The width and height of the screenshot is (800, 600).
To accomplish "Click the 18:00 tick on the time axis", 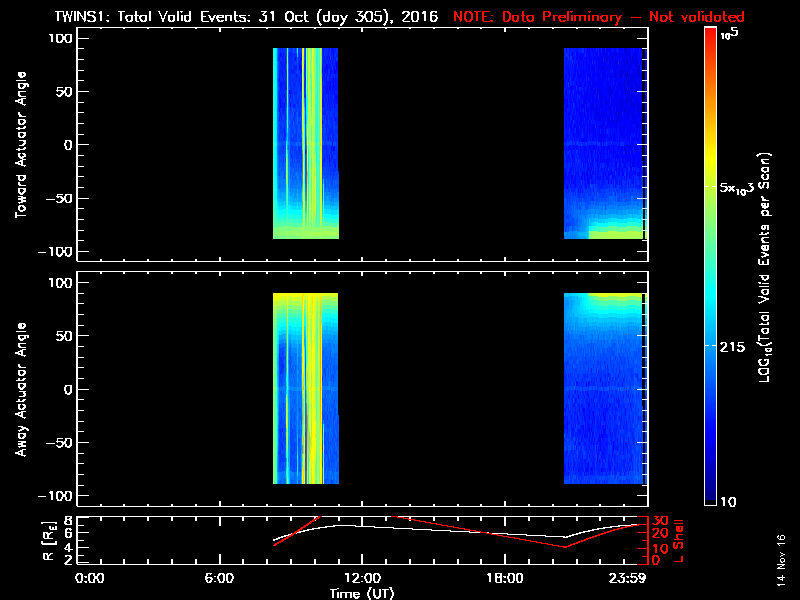I will (x=504, y=579).
